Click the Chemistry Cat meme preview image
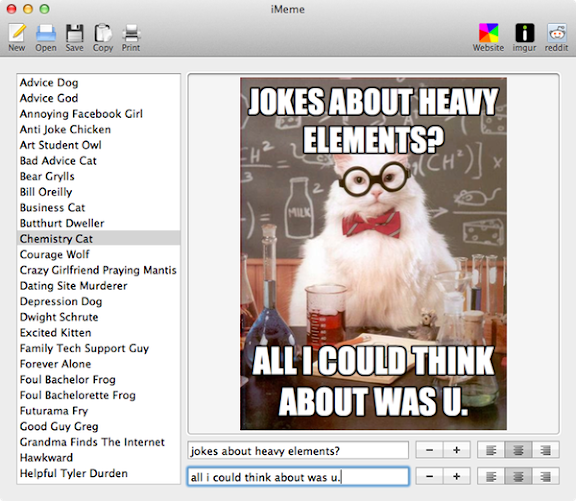Image resolution: width=576 pixels, height=501 pixels. (x=373, y=253)
